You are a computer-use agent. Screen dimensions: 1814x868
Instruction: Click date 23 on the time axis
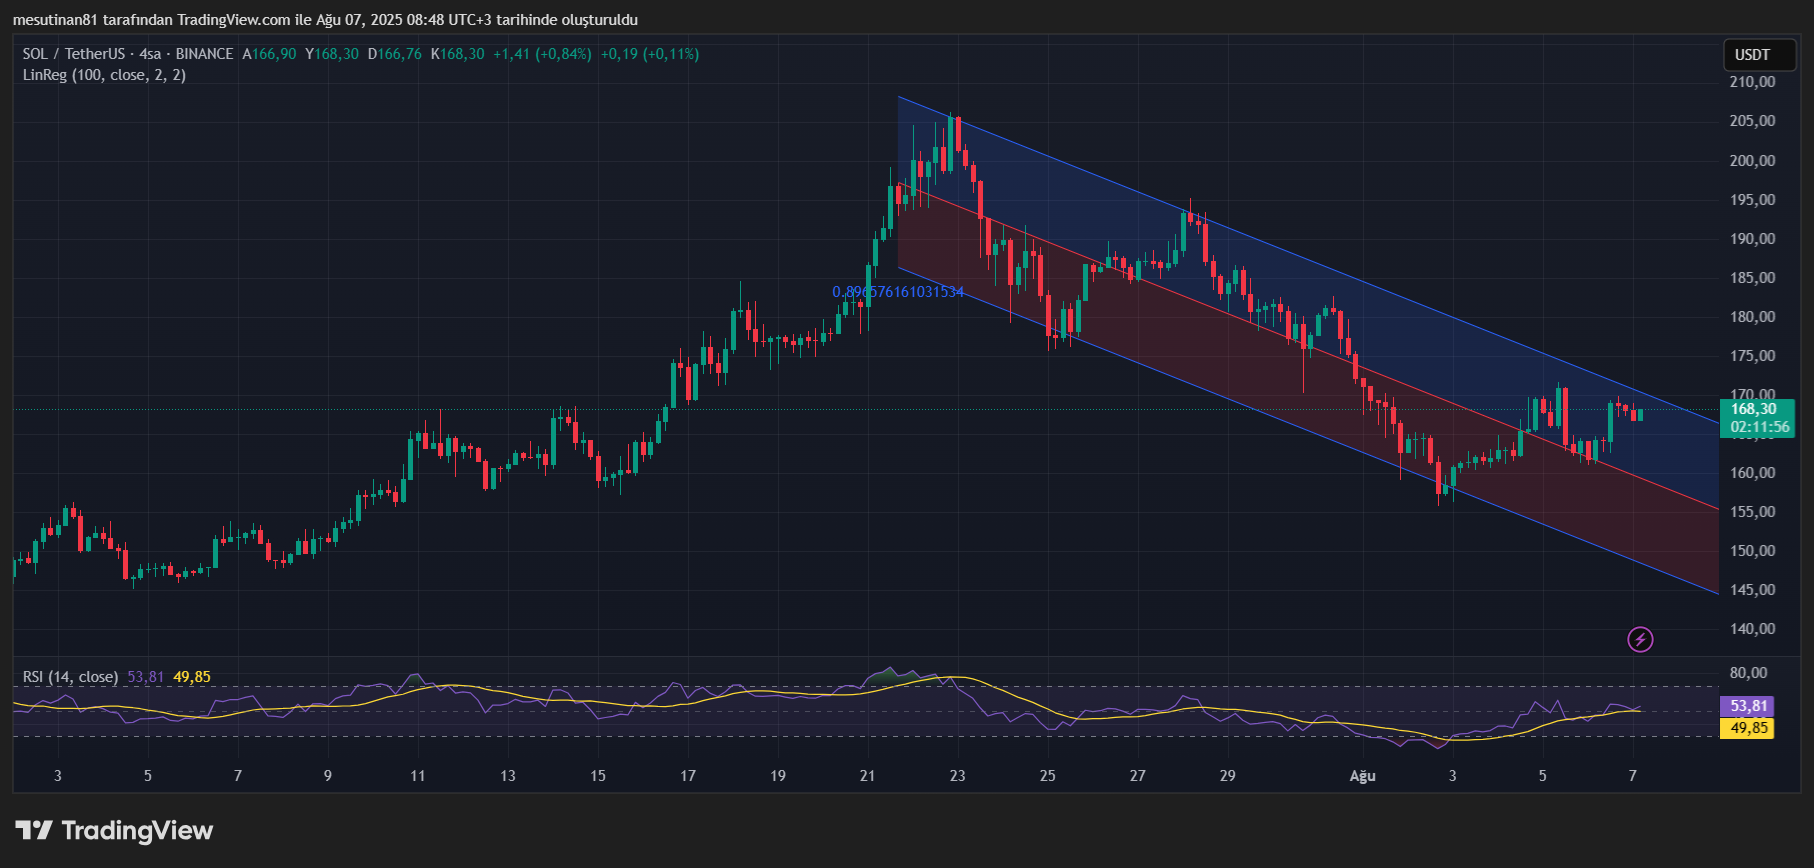[958, 776]
